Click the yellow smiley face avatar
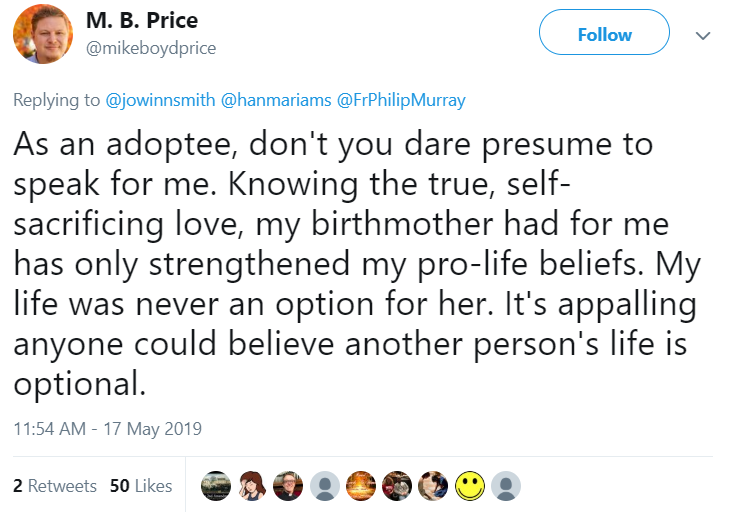 point(470,486)
